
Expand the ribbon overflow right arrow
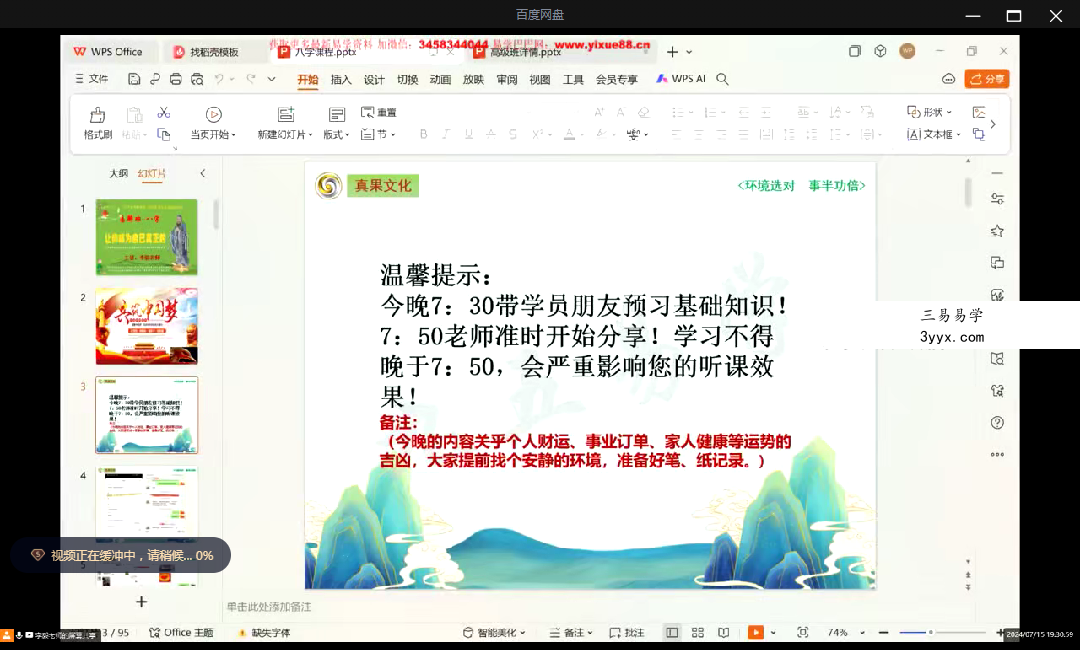pyautogui.click(x=993, y=124)
